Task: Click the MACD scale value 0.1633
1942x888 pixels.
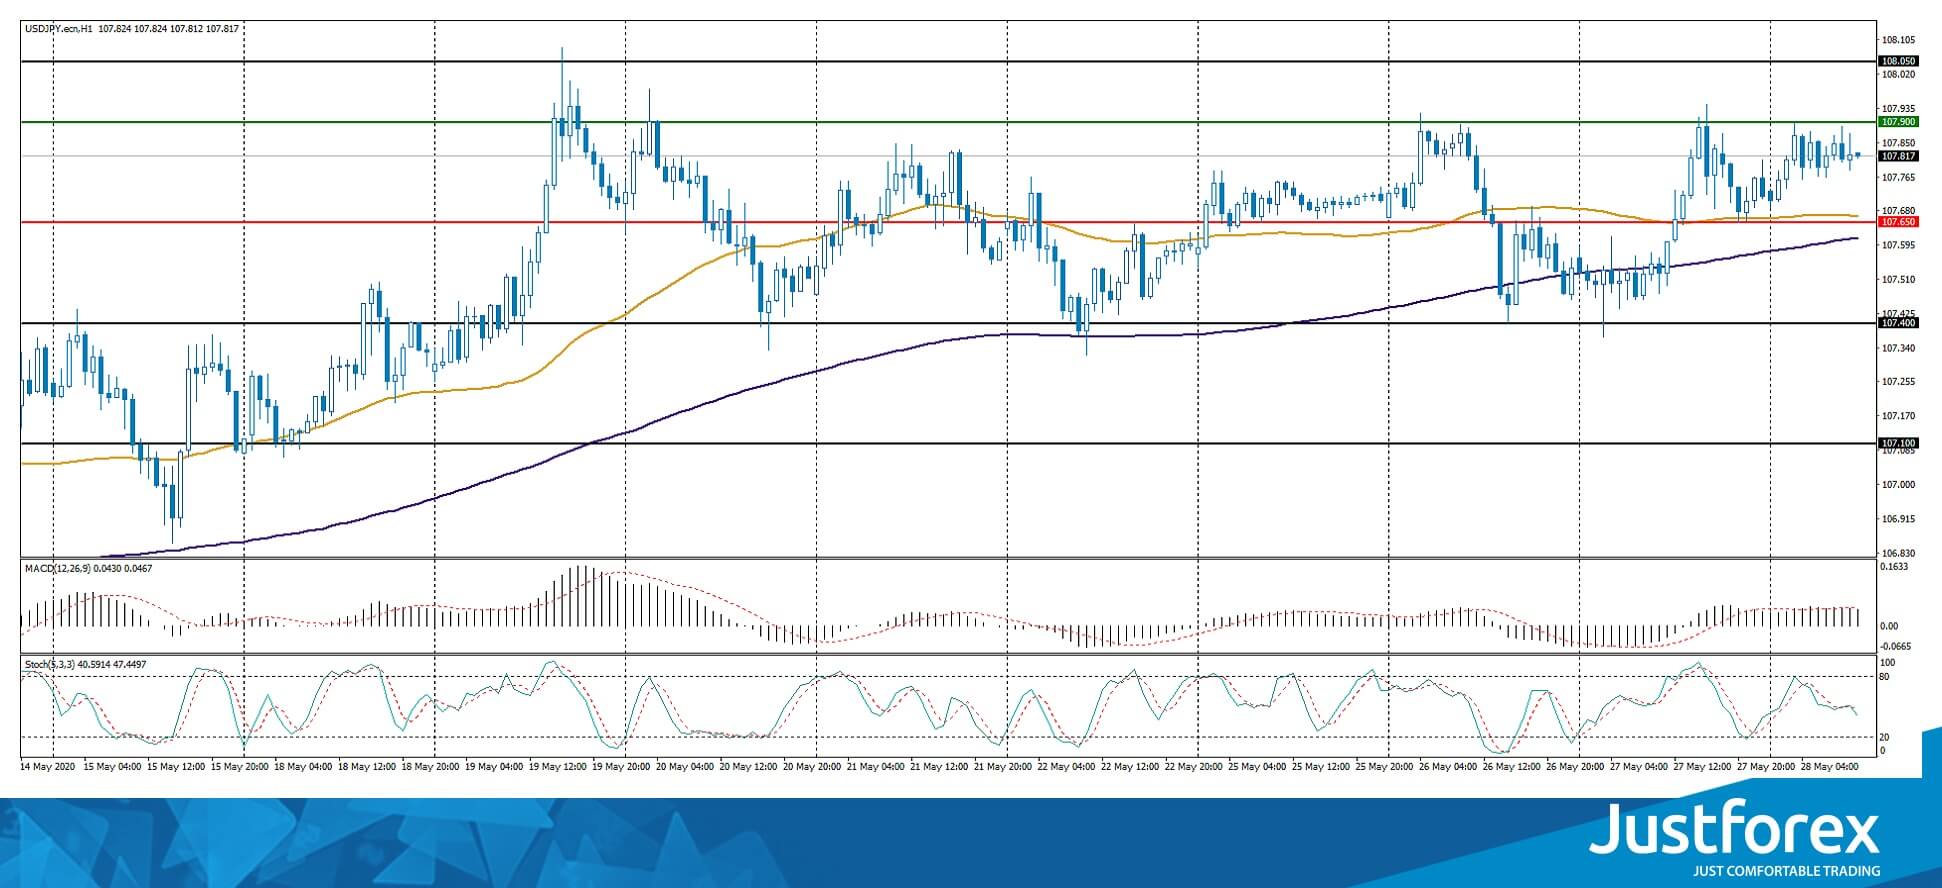Action: tap(1894, 567)
